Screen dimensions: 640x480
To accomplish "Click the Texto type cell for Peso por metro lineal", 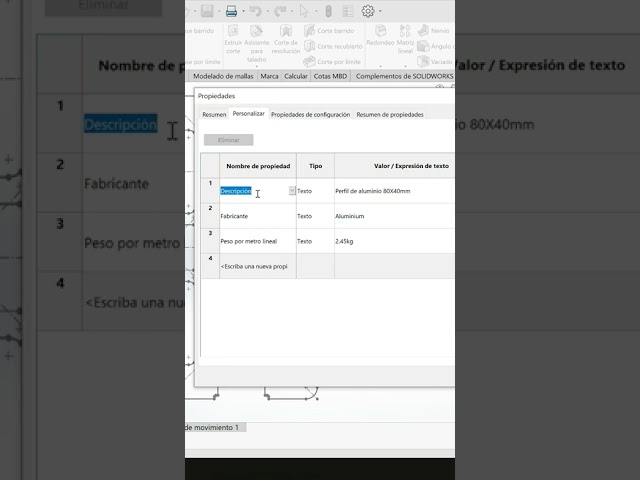I will [315, 241].
